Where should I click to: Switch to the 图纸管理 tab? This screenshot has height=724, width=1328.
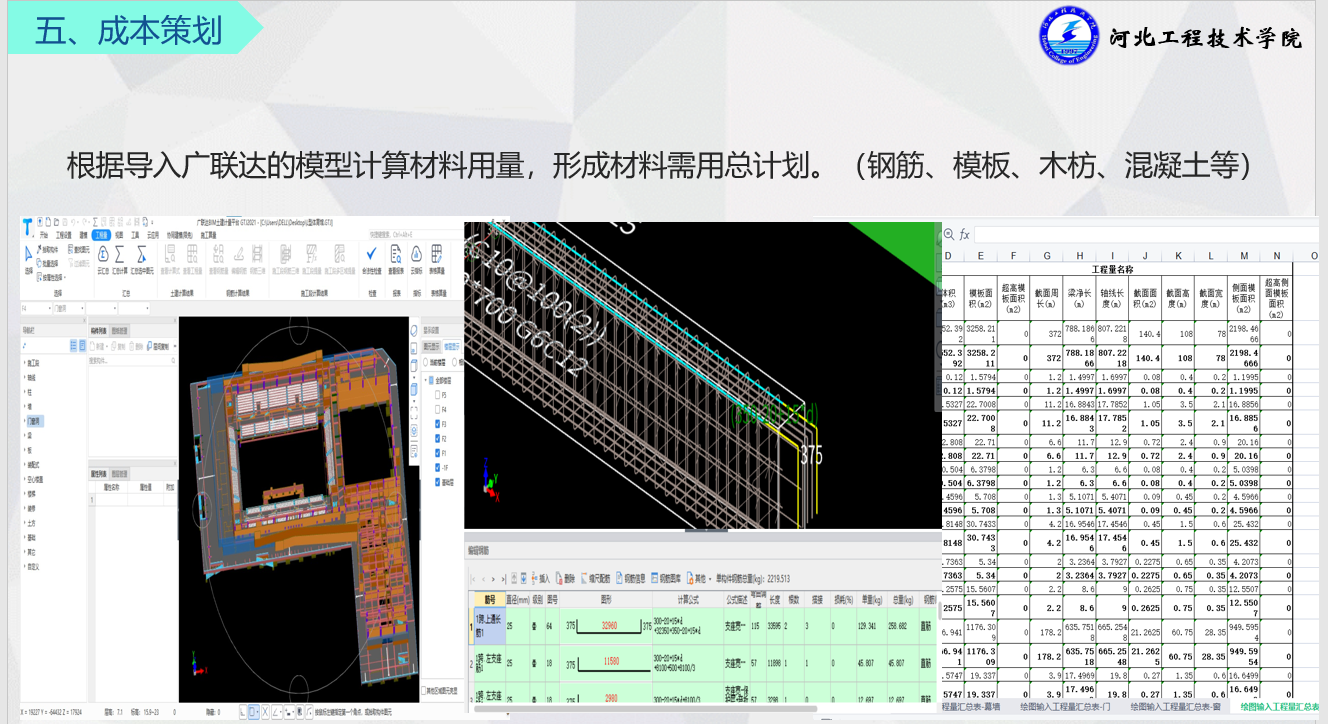pyautogui.click(x=119, y=330)
